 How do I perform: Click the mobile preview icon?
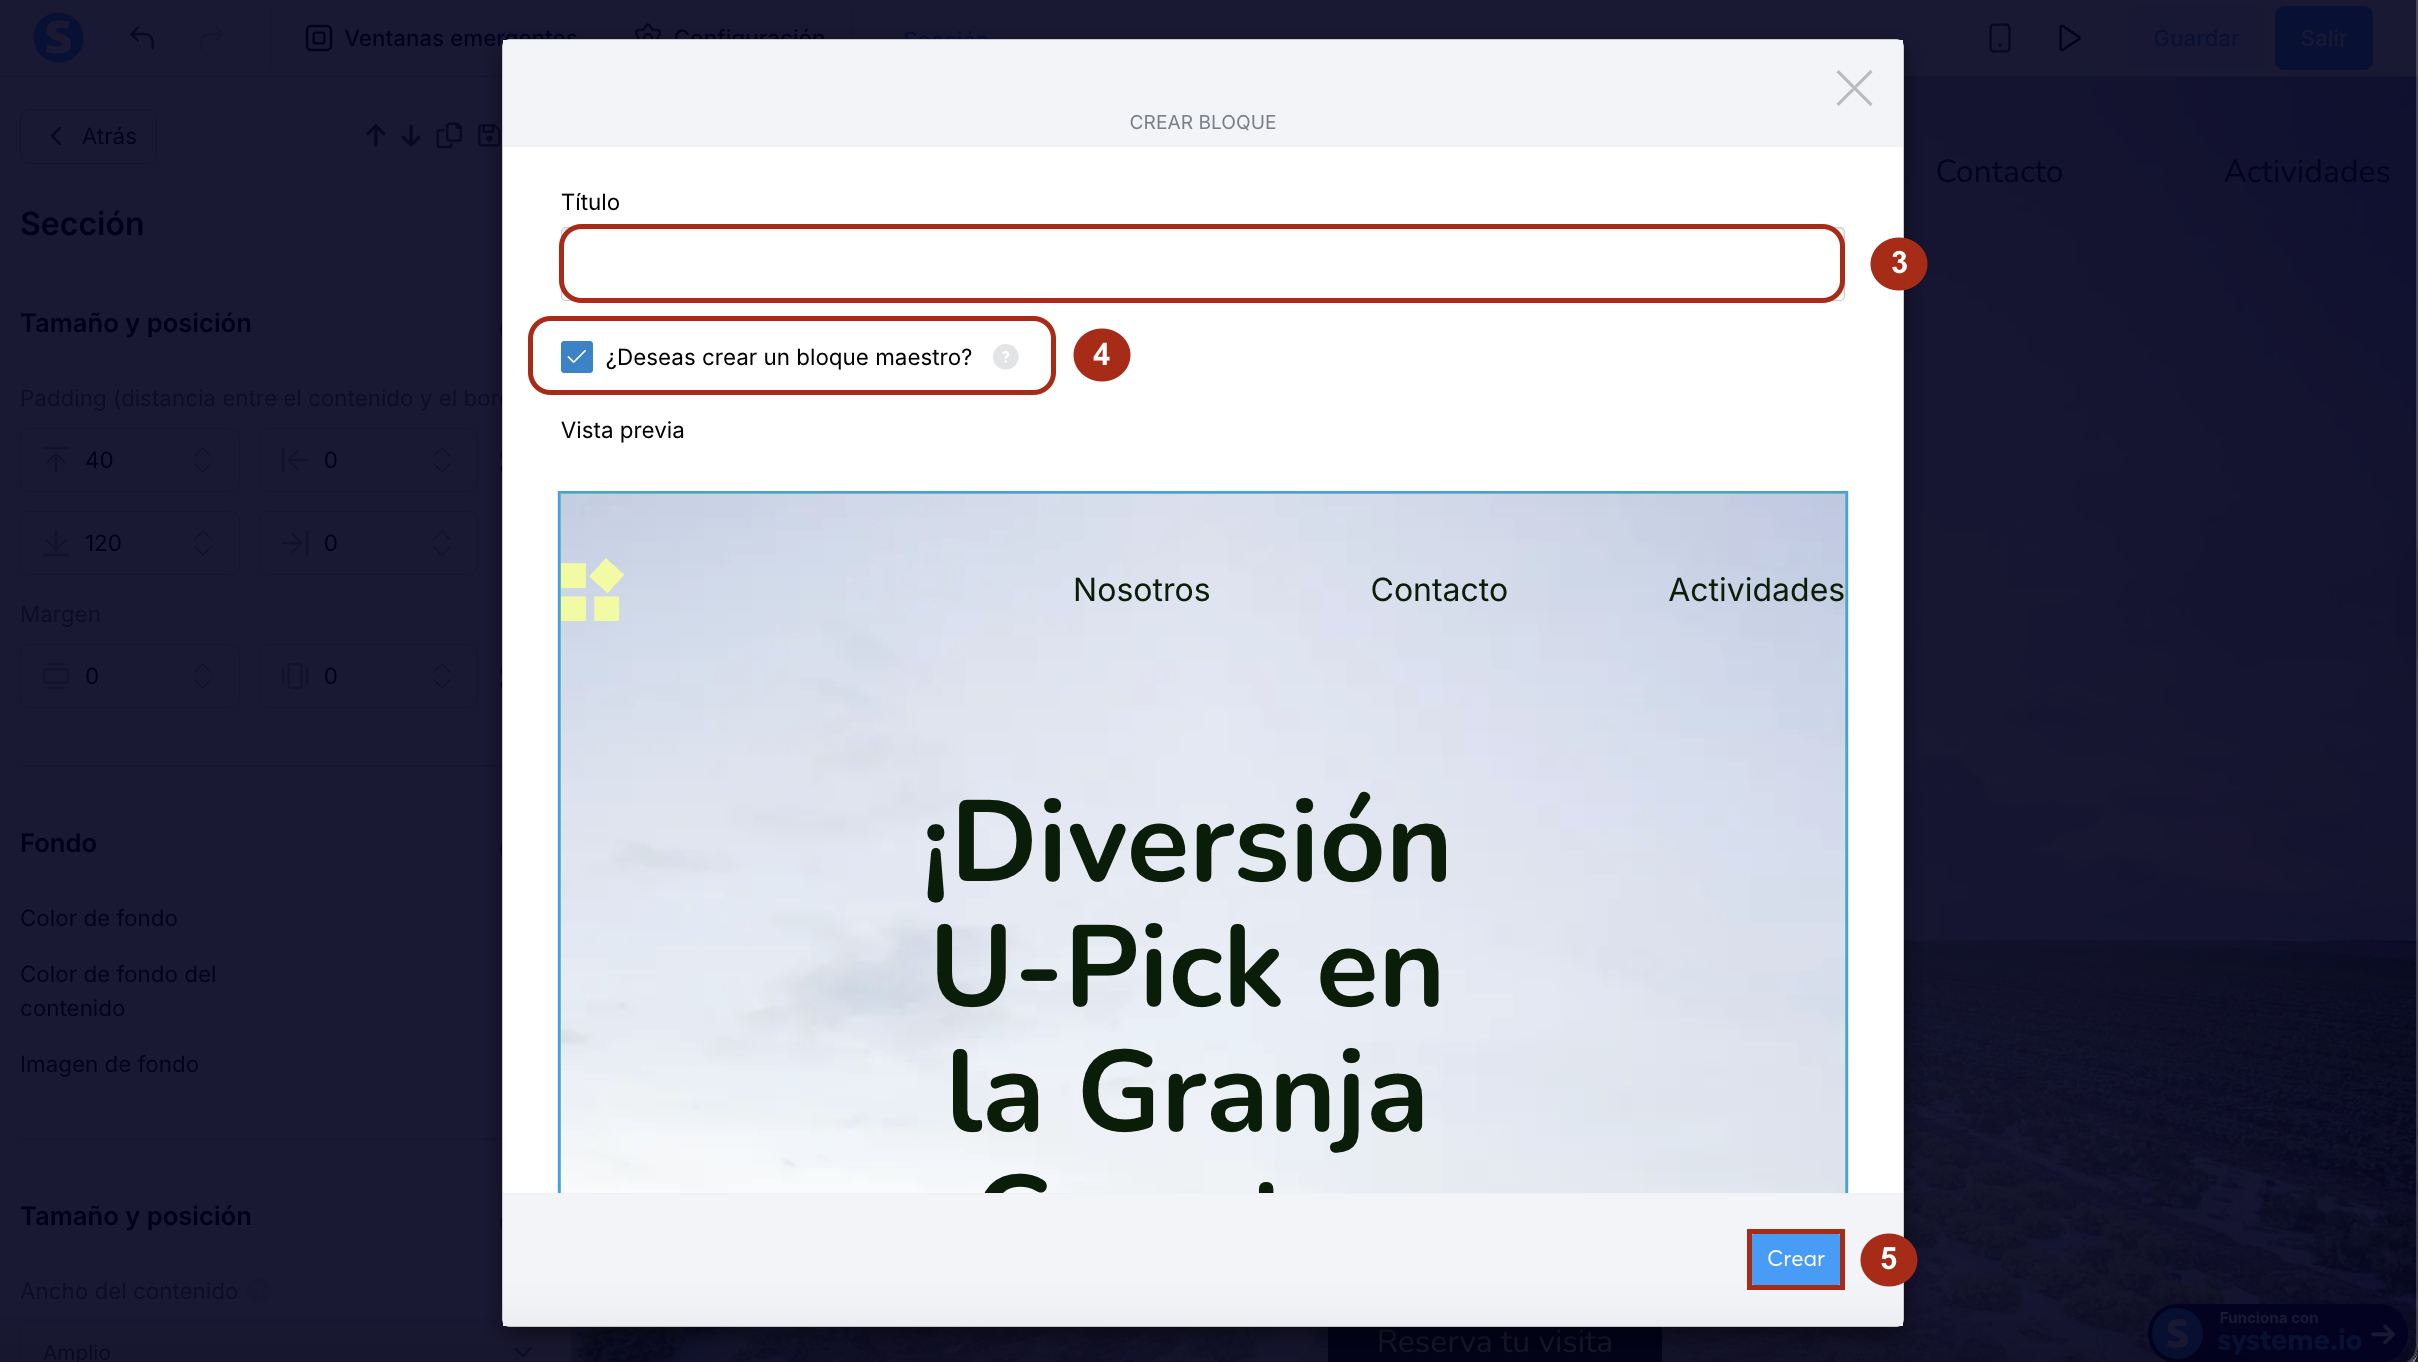coord(1999,38)
